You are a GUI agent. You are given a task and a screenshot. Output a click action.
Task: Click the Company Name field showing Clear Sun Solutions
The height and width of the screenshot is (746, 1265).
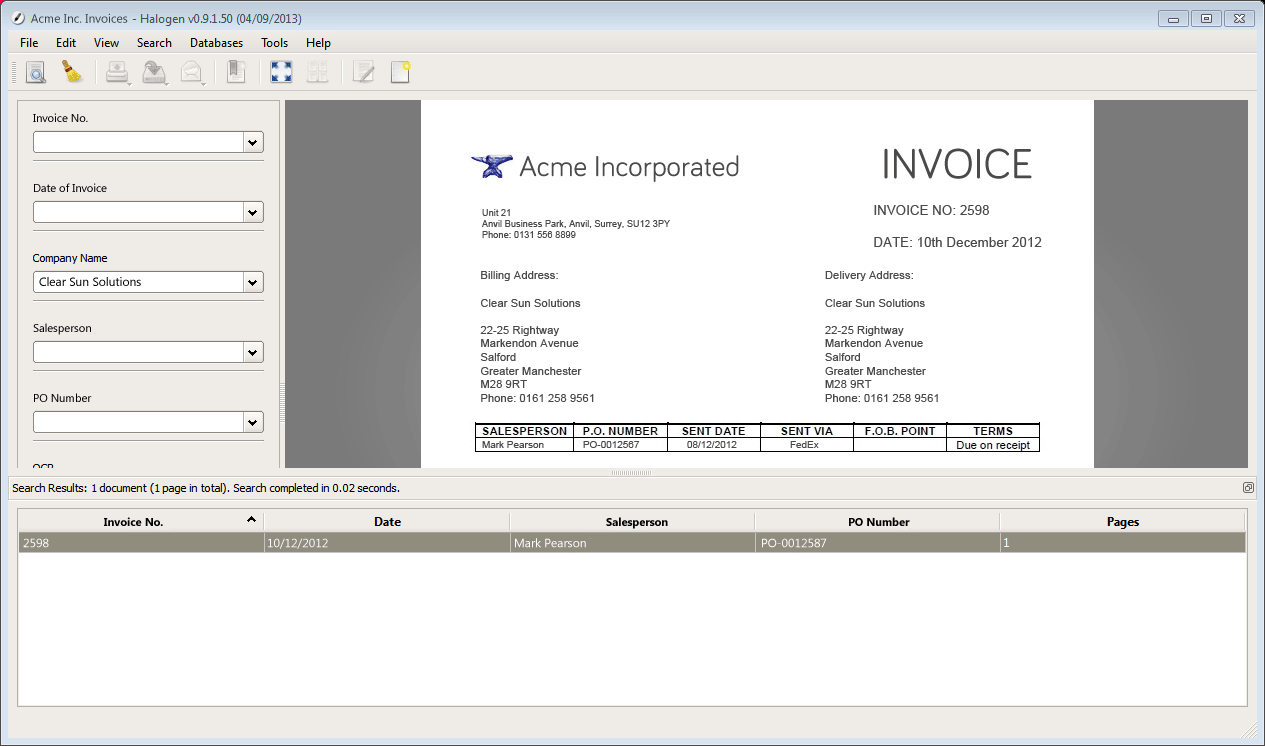[138, 282]
